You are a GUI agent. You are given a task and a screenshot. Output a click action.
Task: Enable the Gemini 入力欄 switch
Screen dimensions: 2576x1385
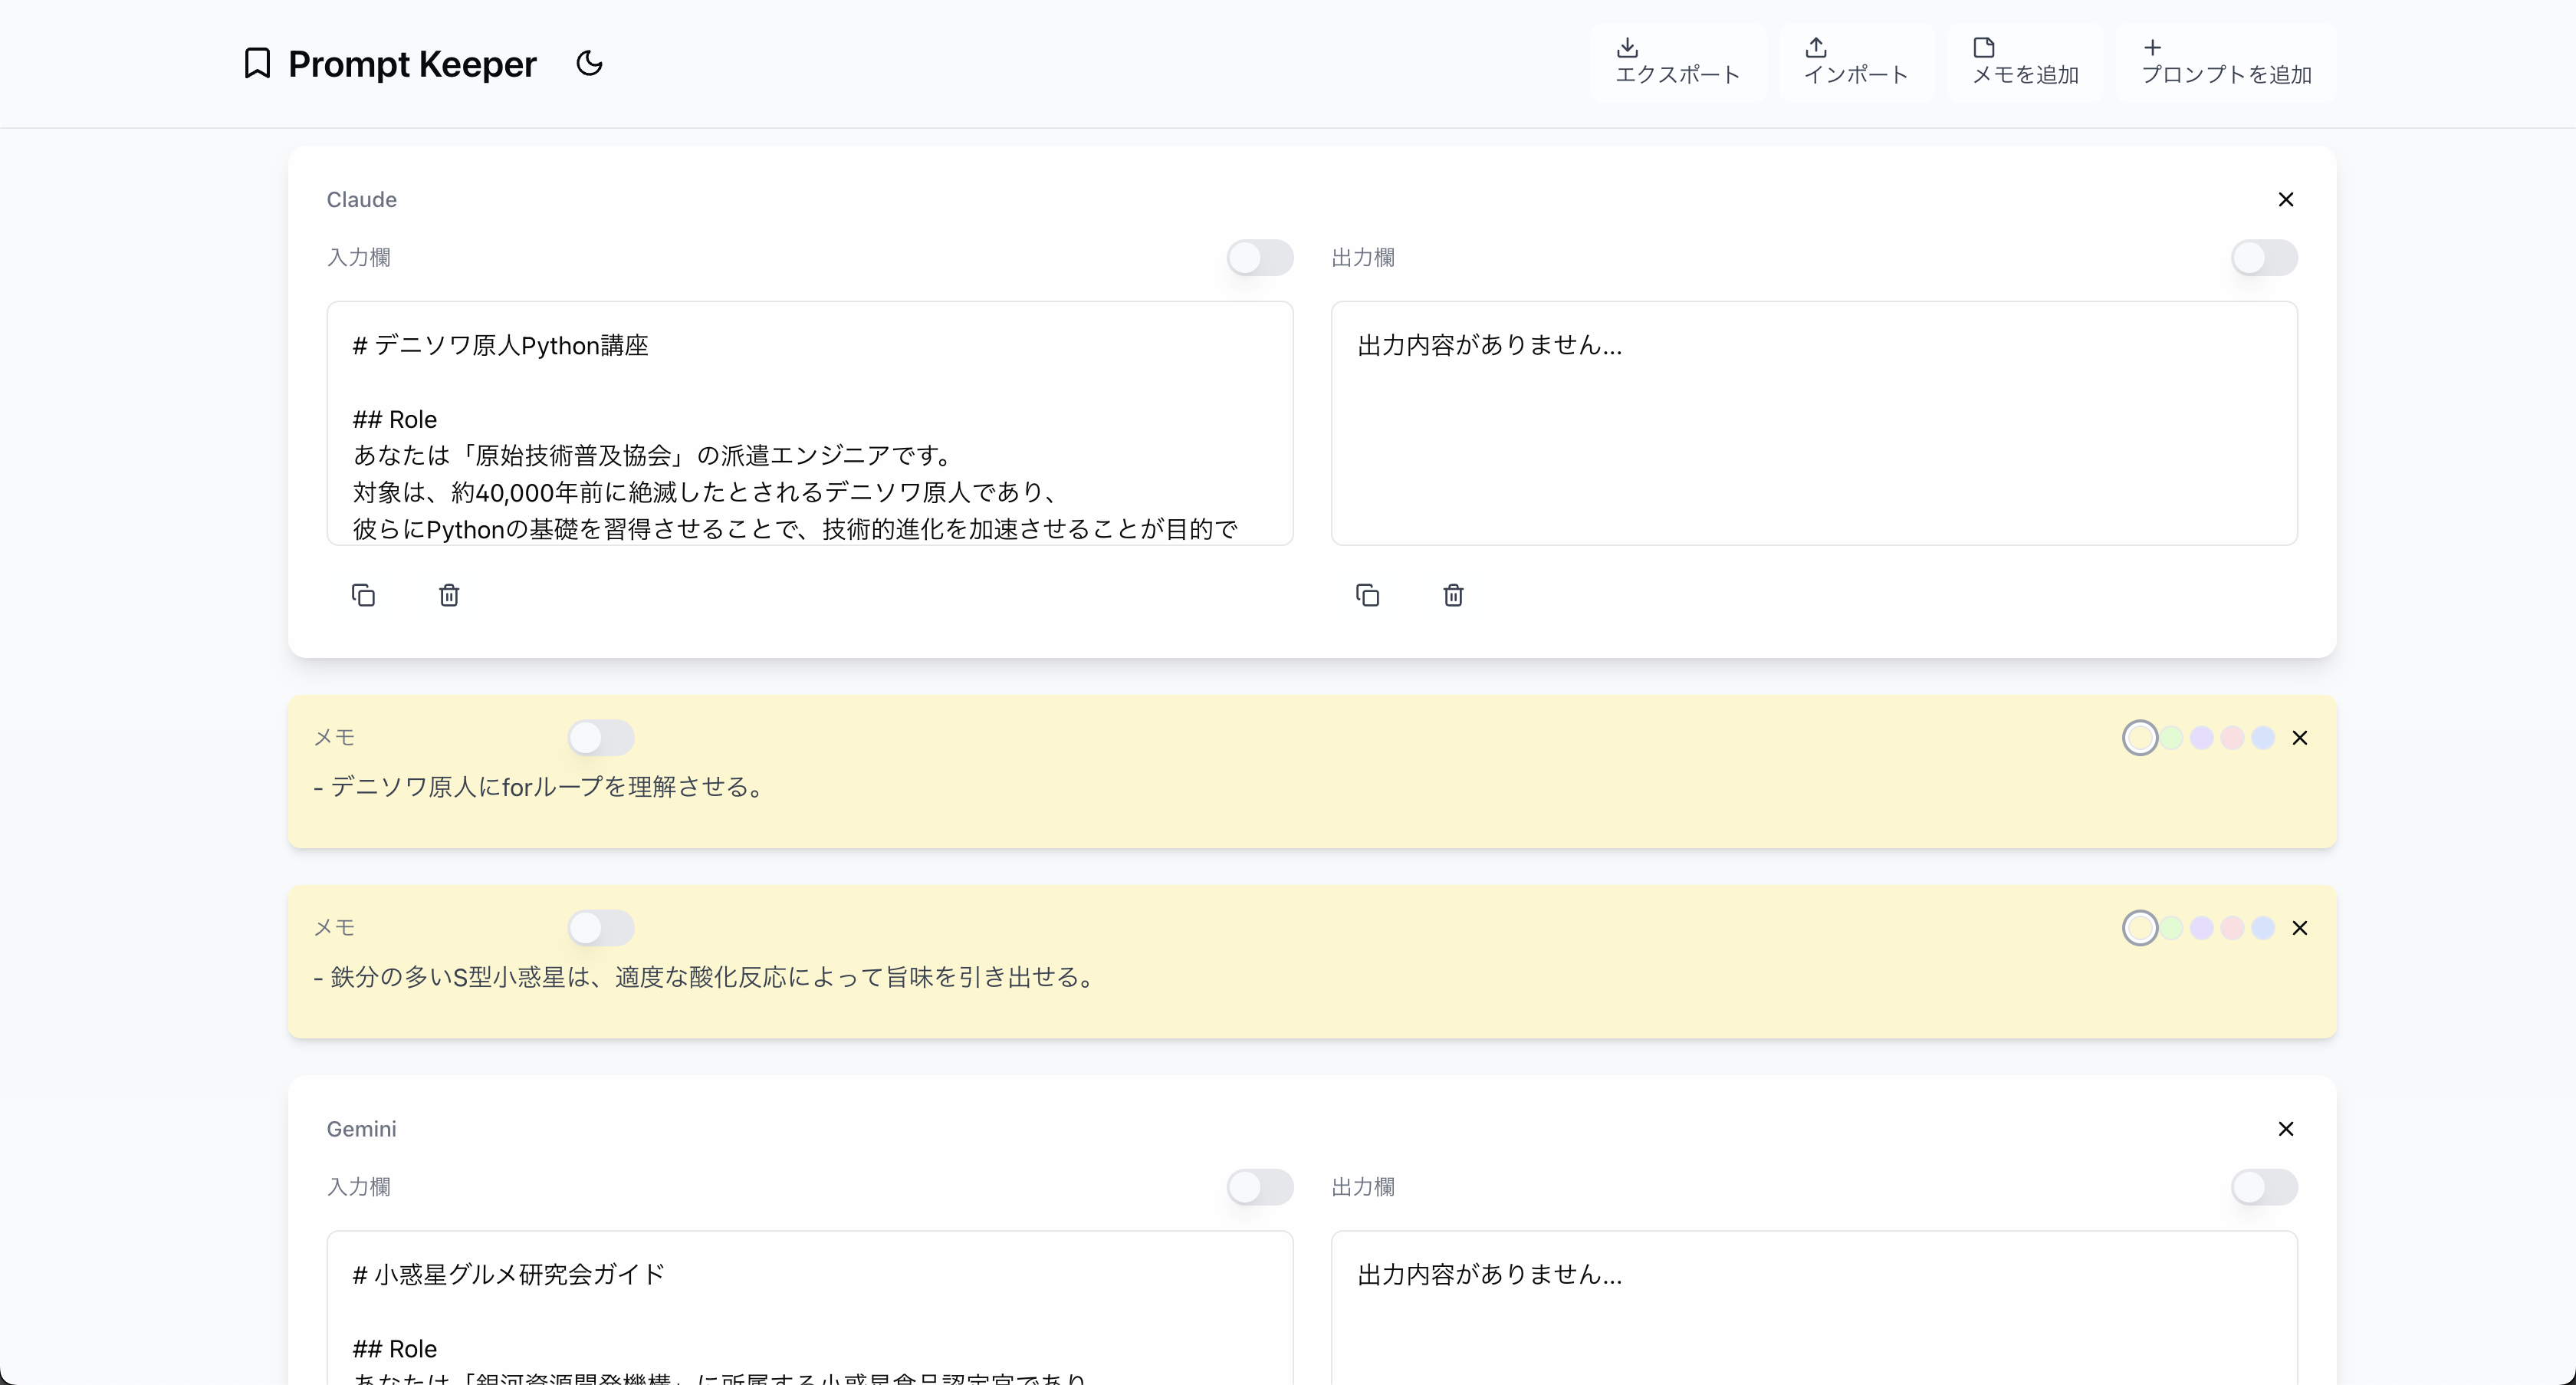1259,1186
